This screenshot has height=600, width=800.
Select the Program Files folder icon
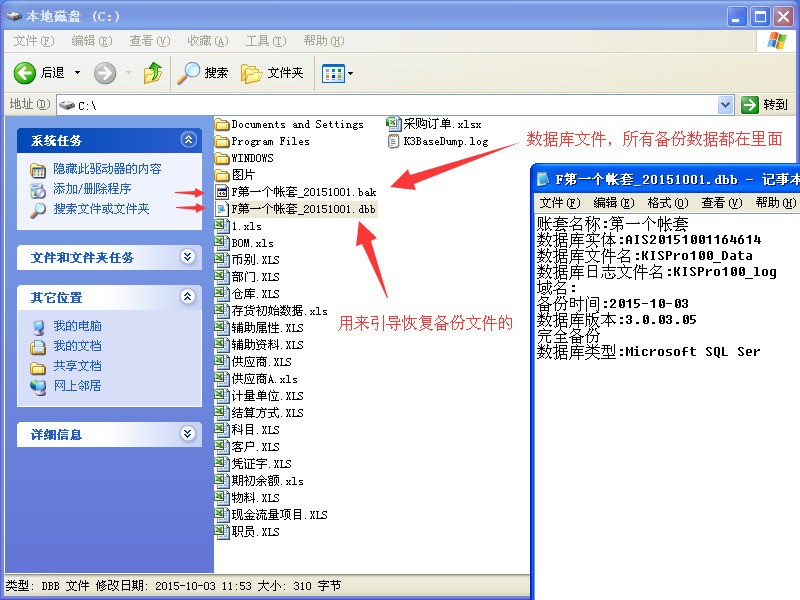point(222,141)
